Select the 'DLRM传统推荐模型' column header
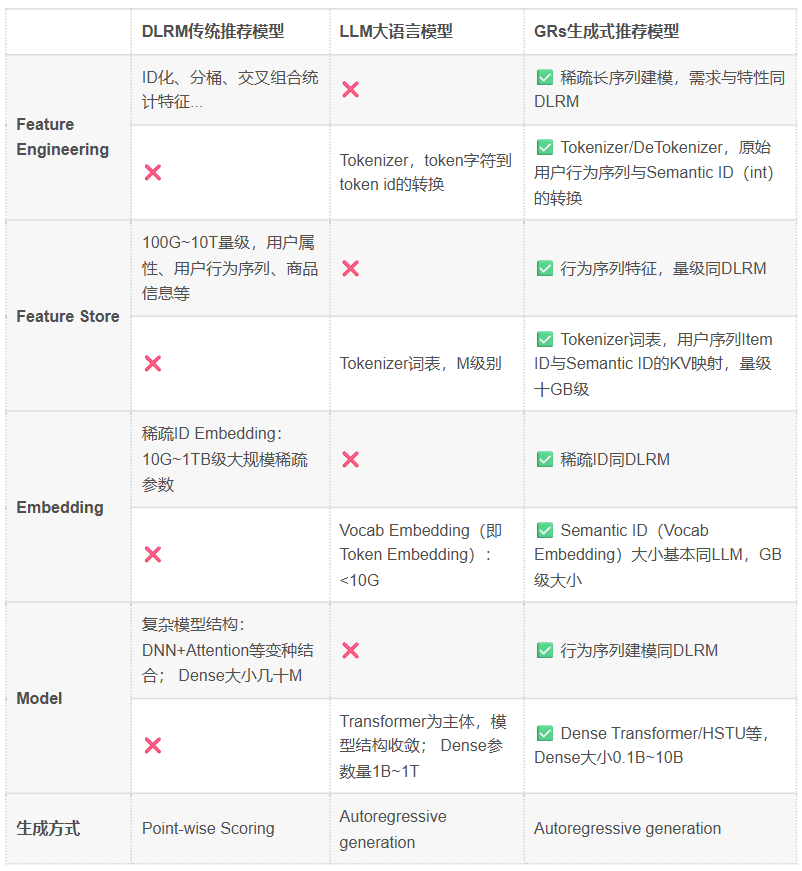Screen dimensions: 802x871 pyautogui.click(x=213, y=32)
